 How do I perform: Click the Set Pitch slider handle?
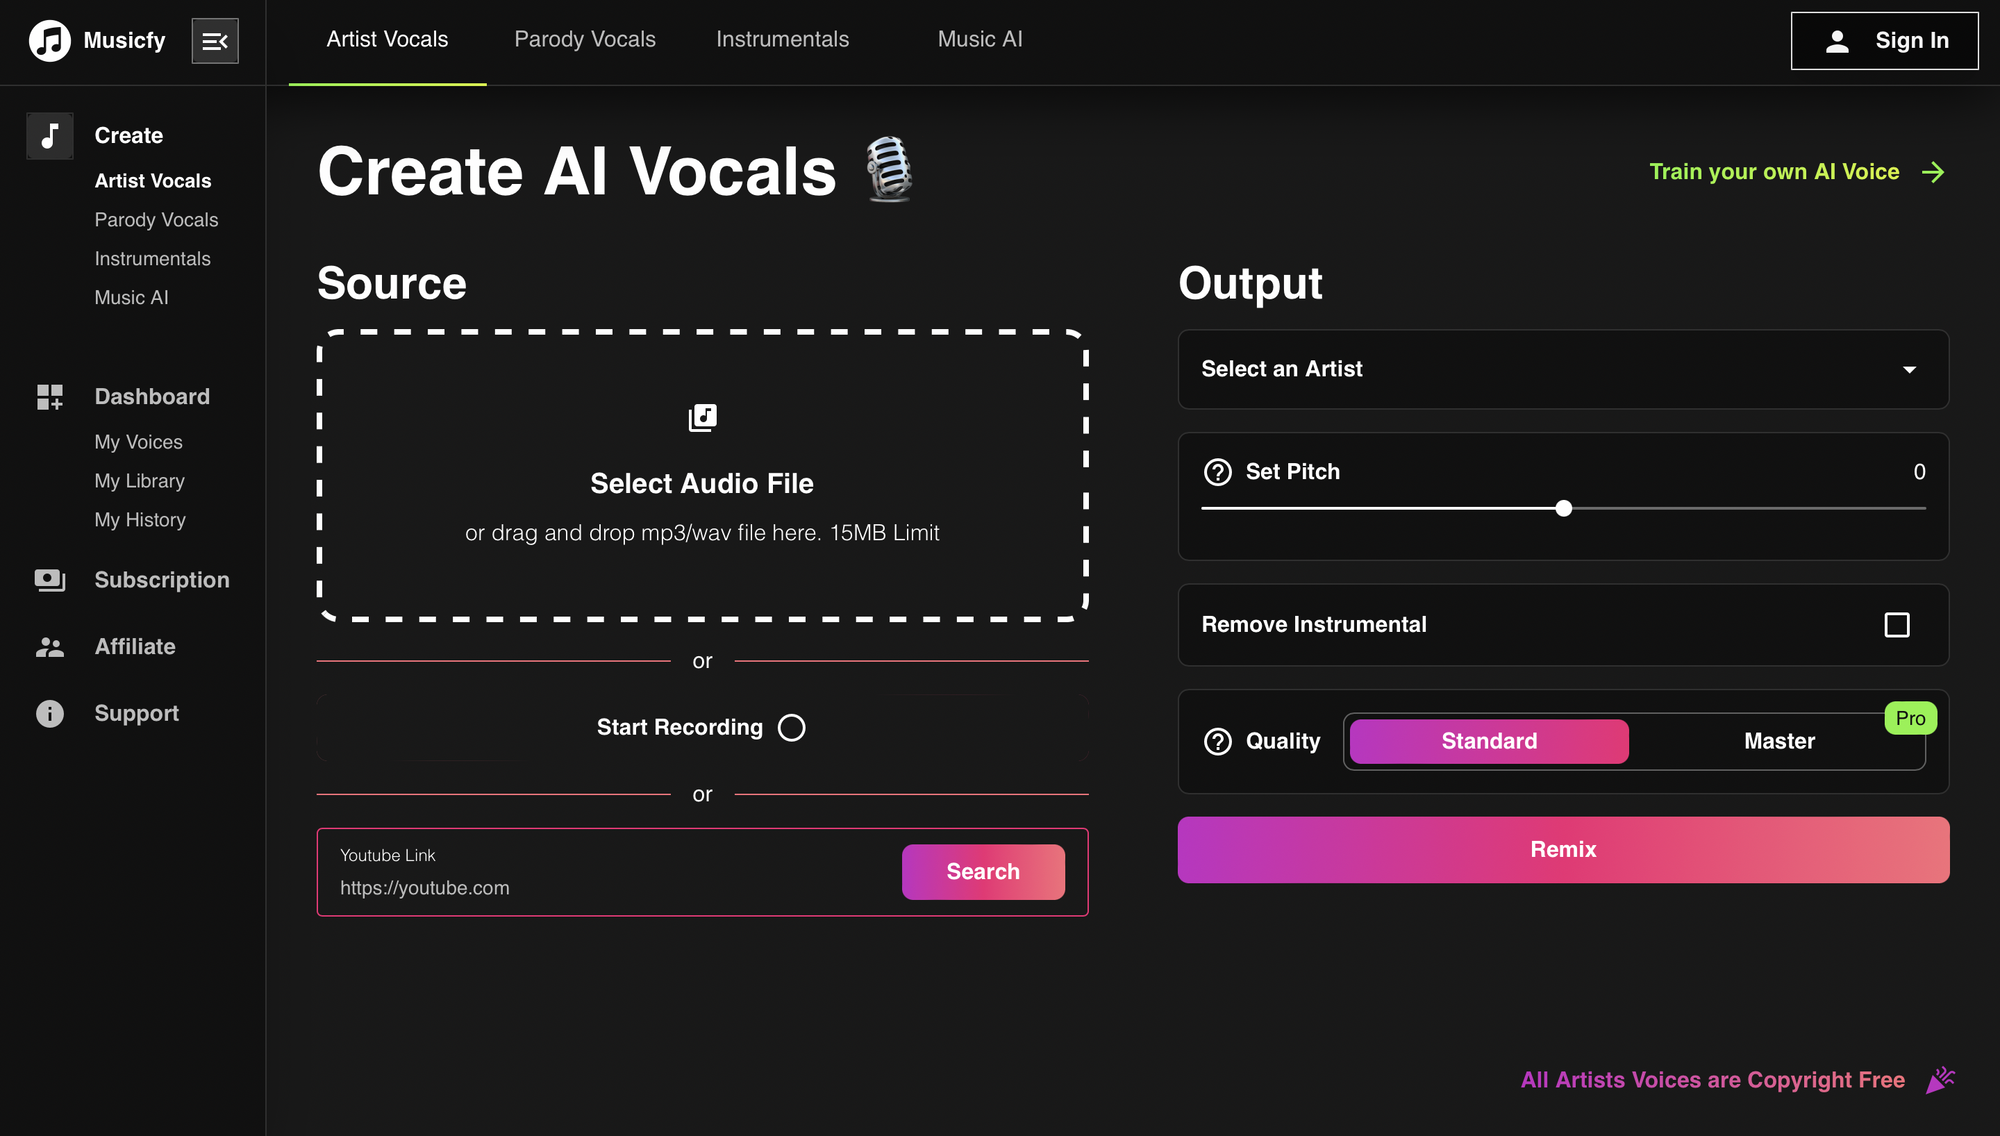coord(1564,509)
